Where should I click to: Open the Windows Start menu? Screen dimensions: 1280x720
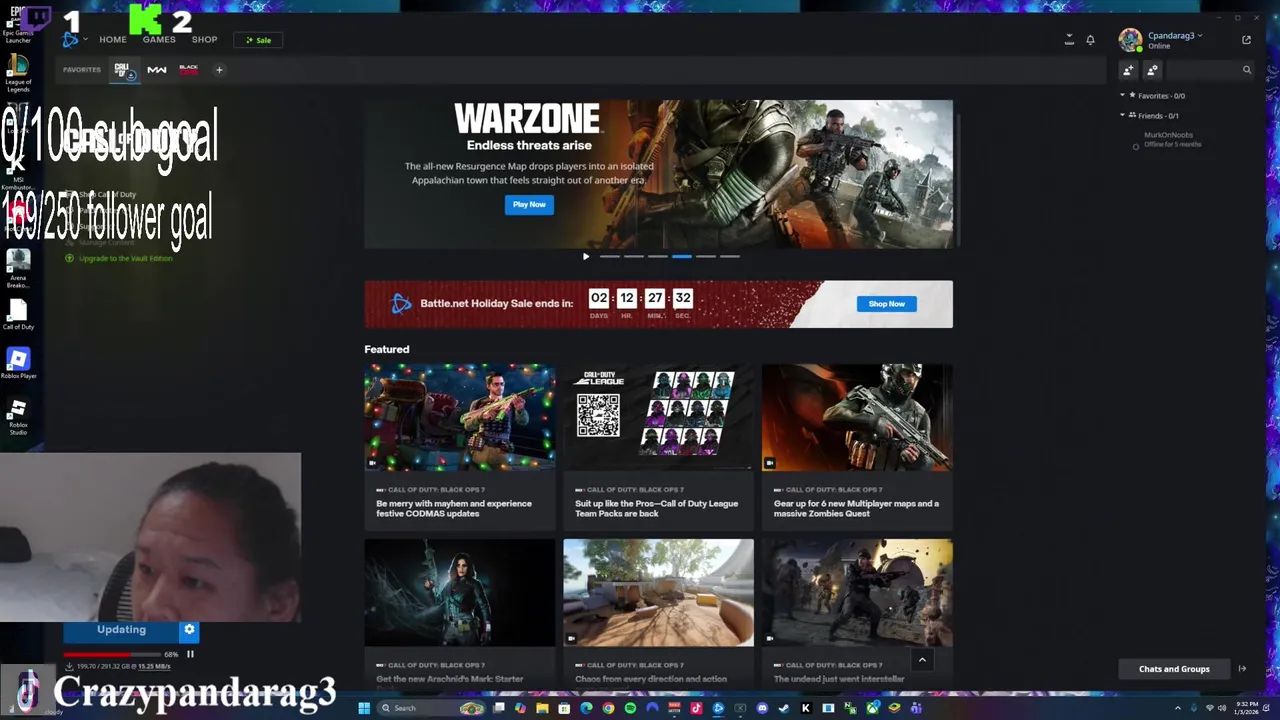tap(364, 708)
